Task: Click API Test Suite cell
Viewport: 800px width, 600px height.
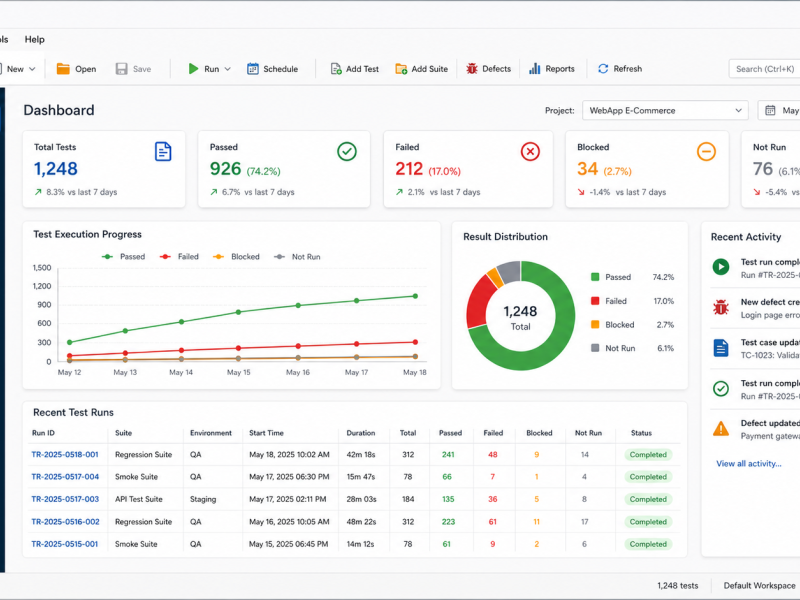Action: (139, 499)
